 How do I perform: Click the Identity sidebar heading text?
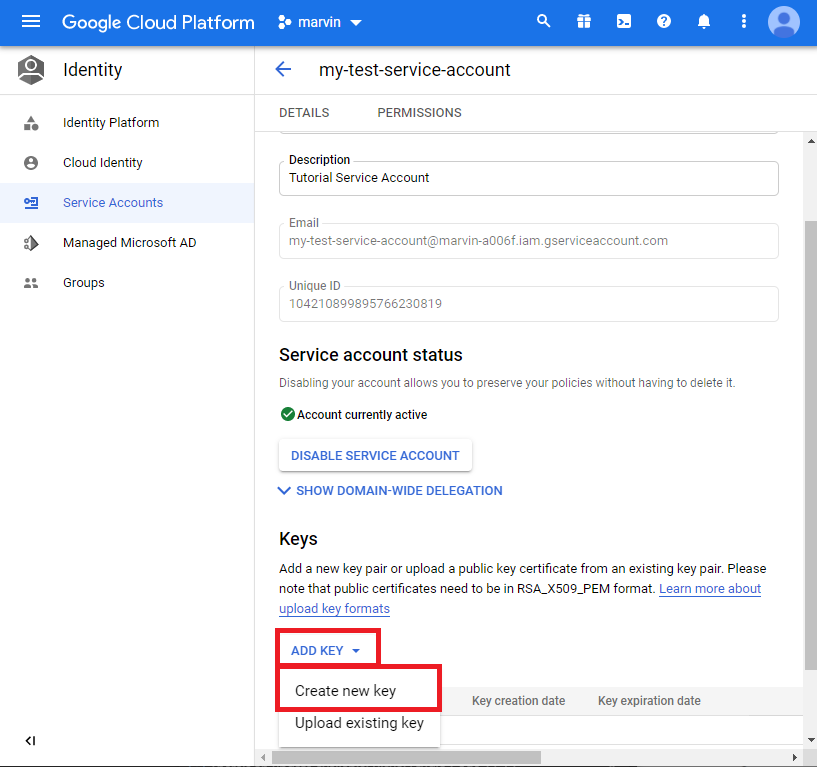click(93, 70)
